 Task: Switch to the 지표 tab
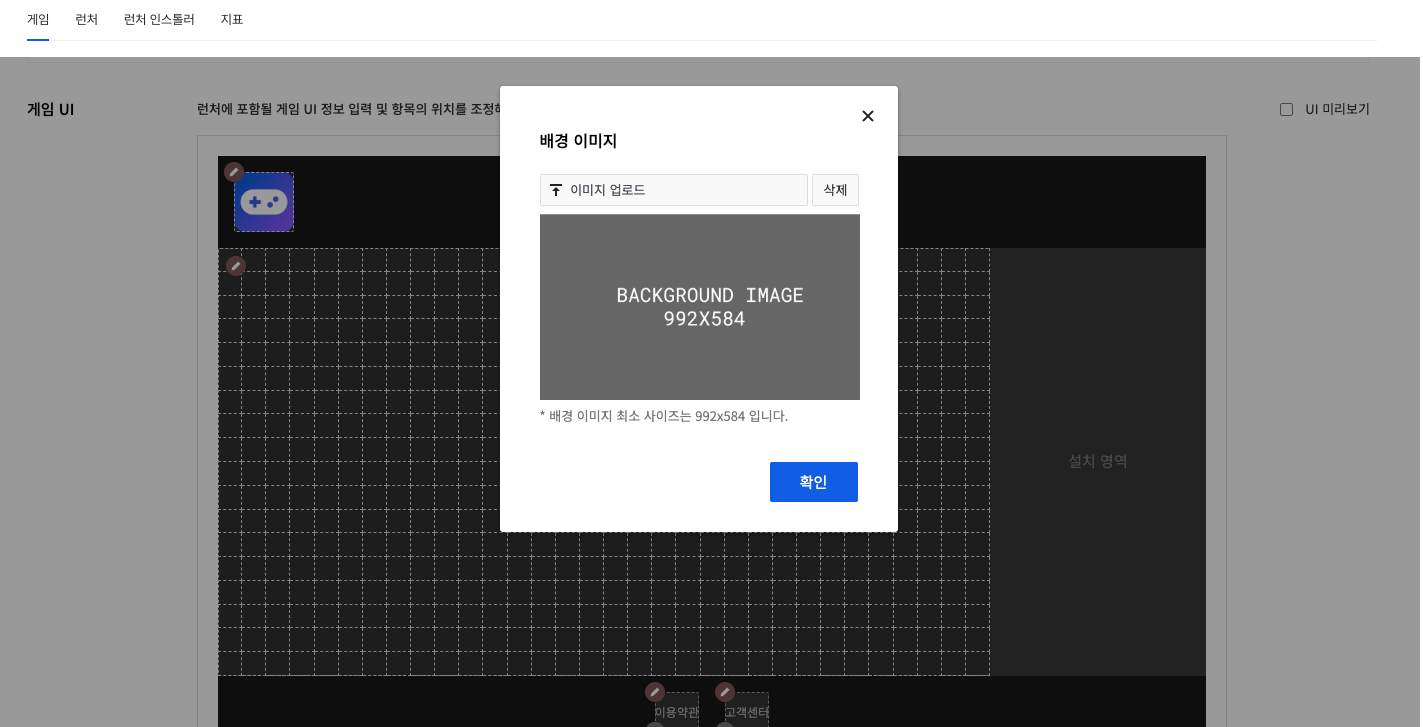pos(232,19)
